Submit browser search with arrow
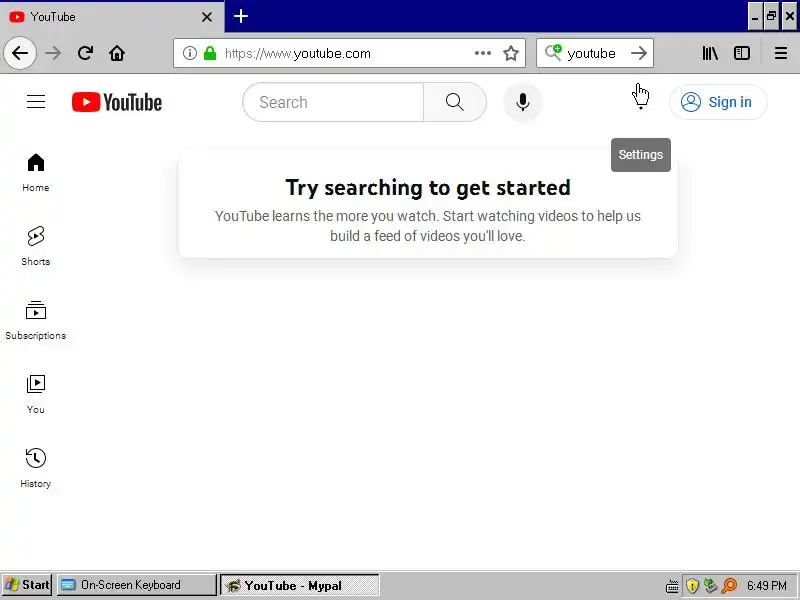Viewport: 800px width, 600px height. [639, 53]
